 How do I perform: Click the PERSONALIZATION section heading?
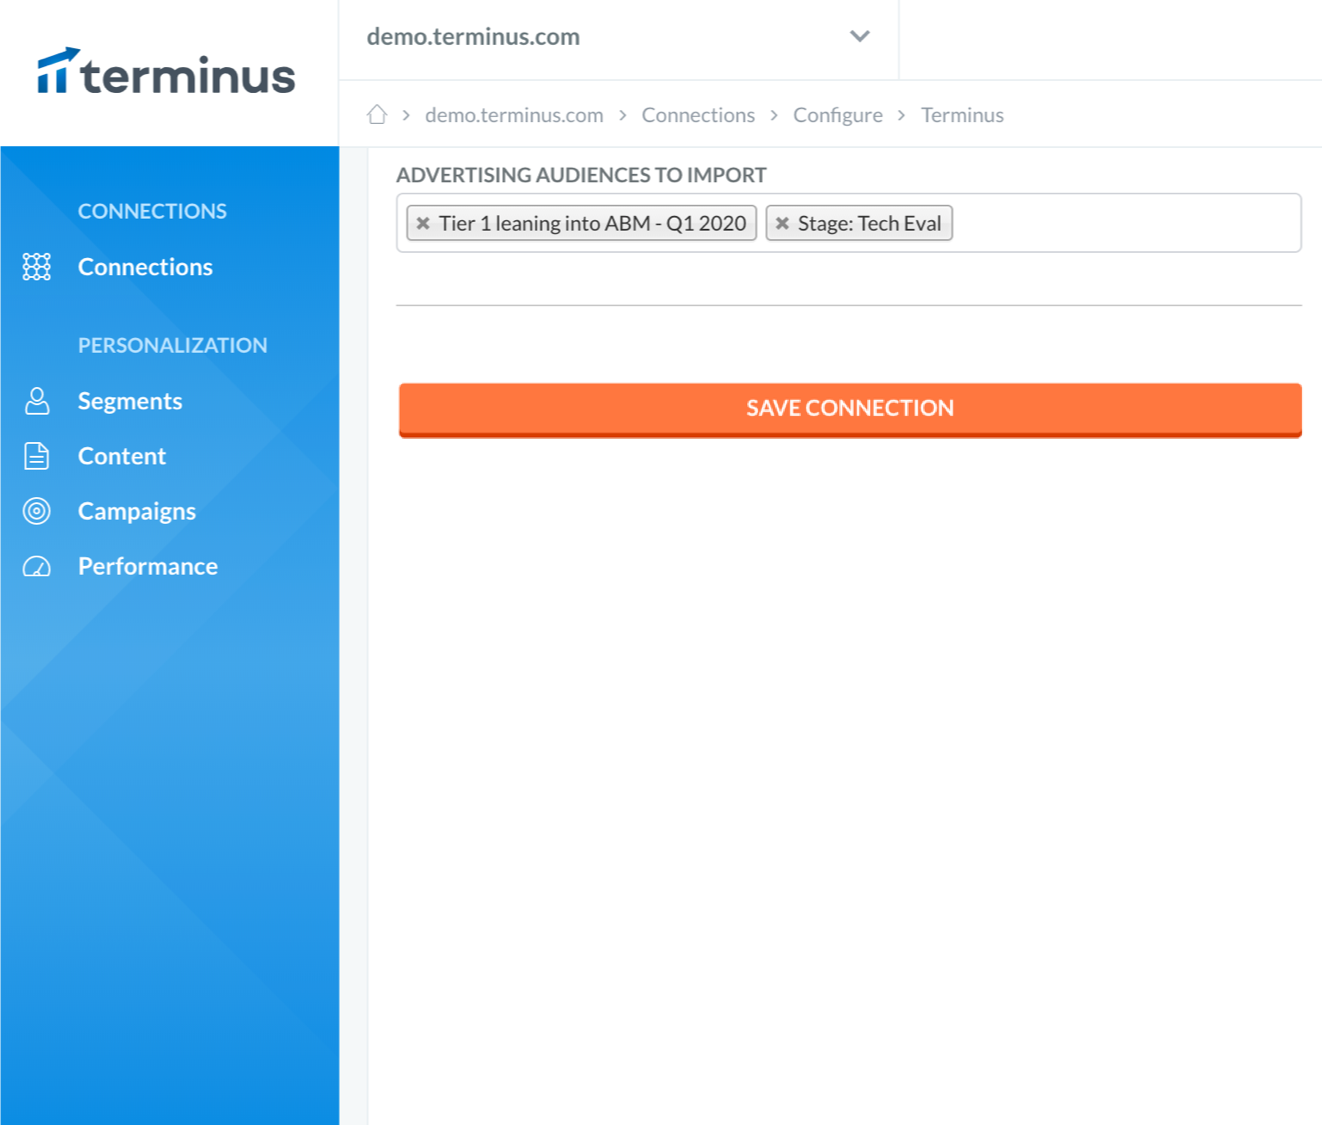click(x=173, y=345)
